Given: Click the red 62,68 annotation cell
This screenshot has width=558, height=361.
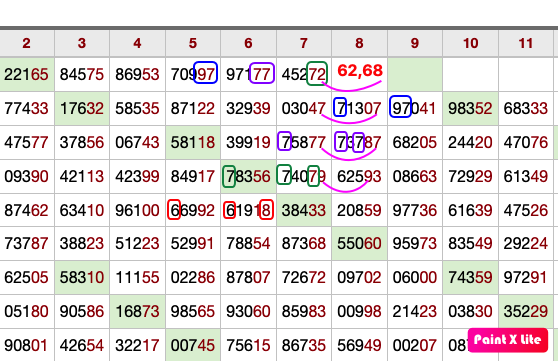Looking at the screenshot, I should pos(359,74).
